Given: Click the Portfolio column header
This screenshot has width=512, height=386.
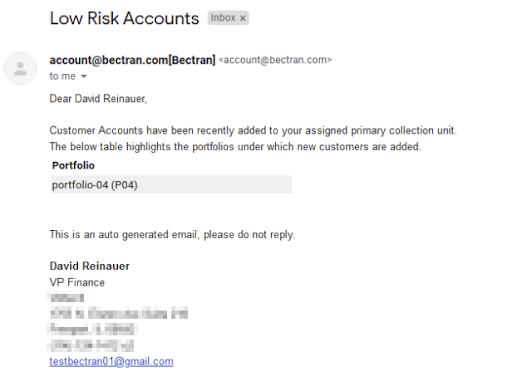Looking at the screenshot, I should pos(73,165).
